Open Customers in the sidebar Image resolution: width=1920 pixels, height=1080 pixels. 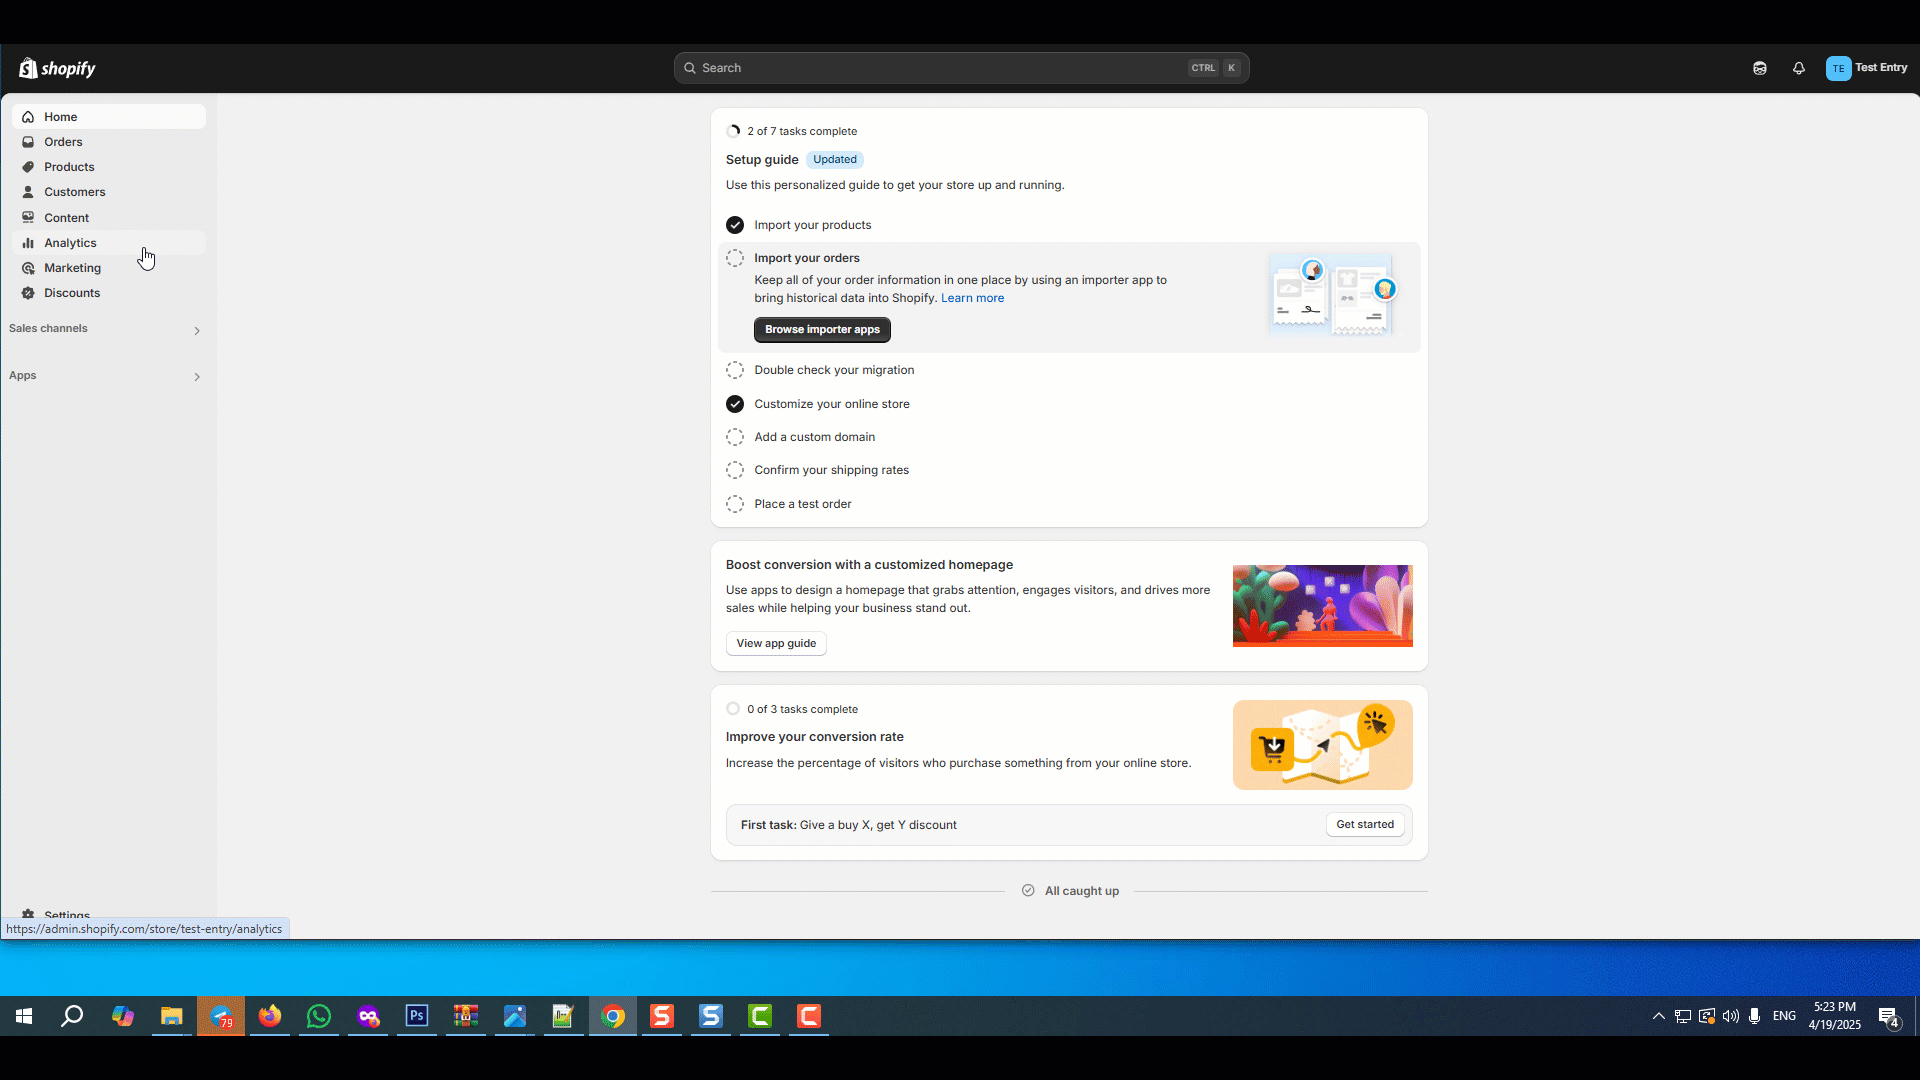pyautogui.click(x=74, y=192)
